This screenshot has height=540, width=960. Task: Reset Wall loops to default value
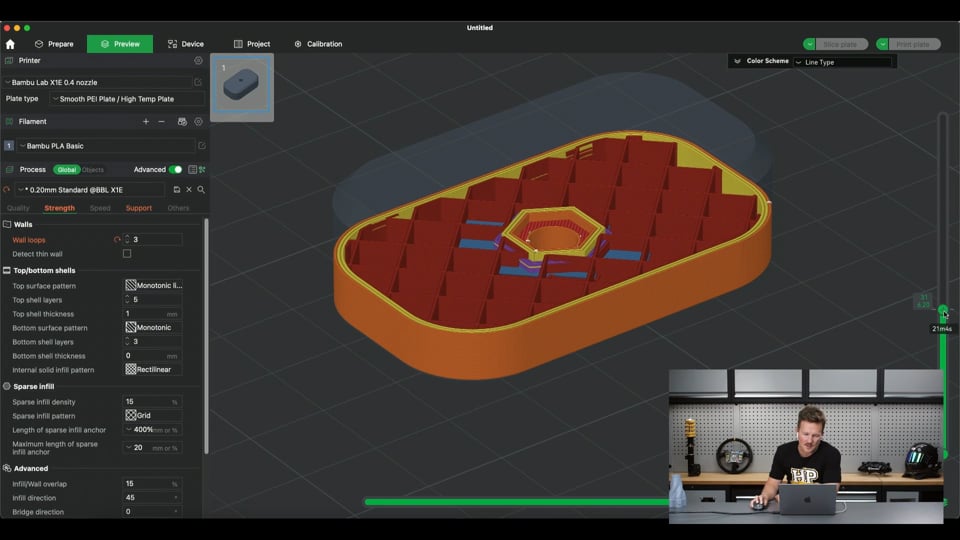point(117,239)
